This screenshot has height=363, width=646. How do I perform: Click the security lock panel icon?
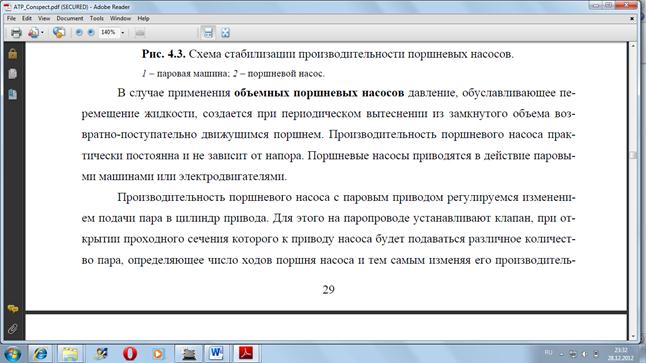[12, 54]
